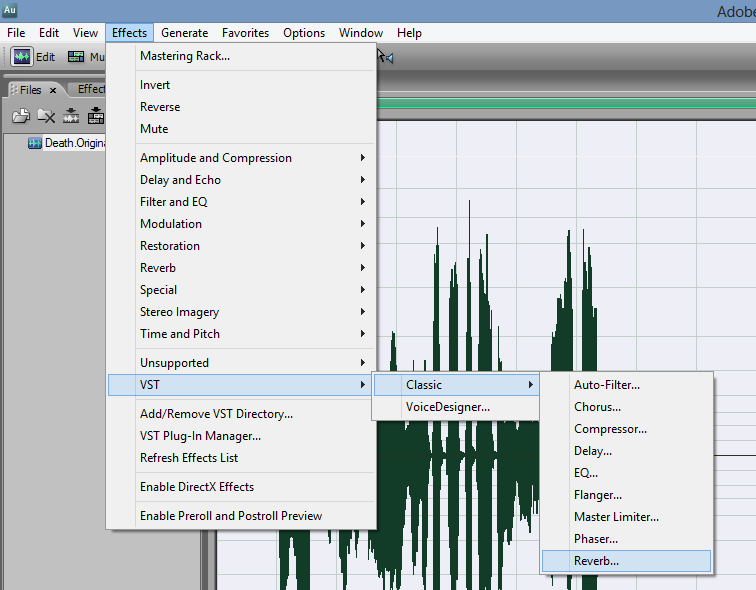
Task: Expand Amplitude and Compression submenu
Action: [241, 158]
